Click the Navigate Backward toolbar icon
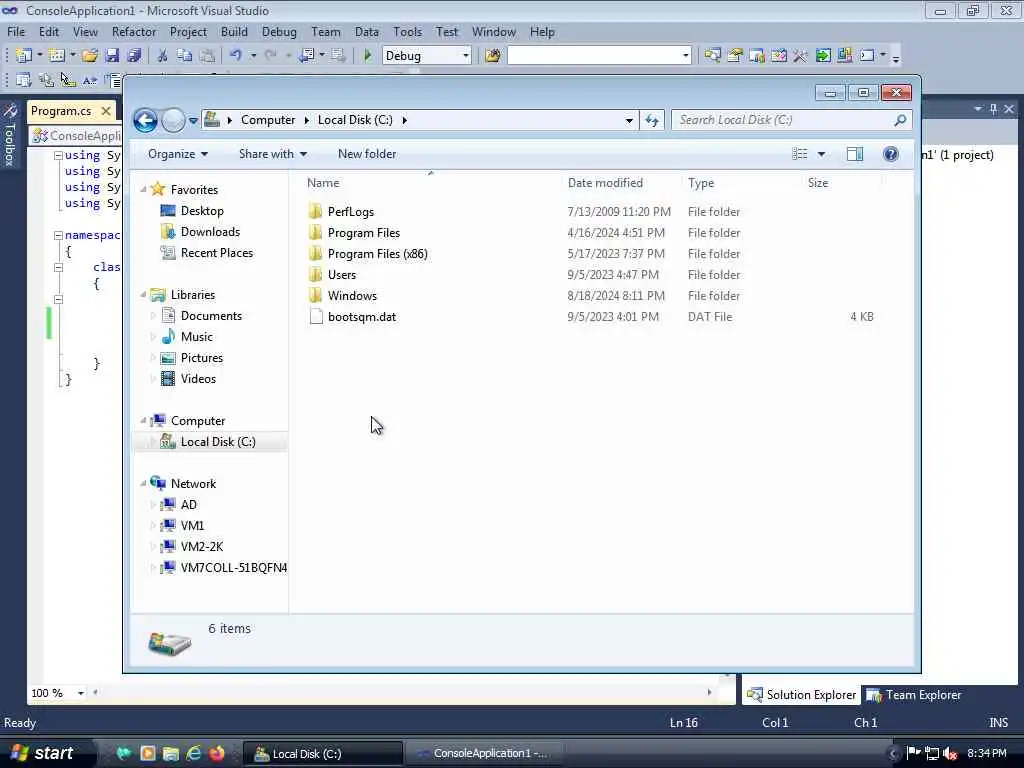This screenshot has height=768, width=1024. coord(307,56)
